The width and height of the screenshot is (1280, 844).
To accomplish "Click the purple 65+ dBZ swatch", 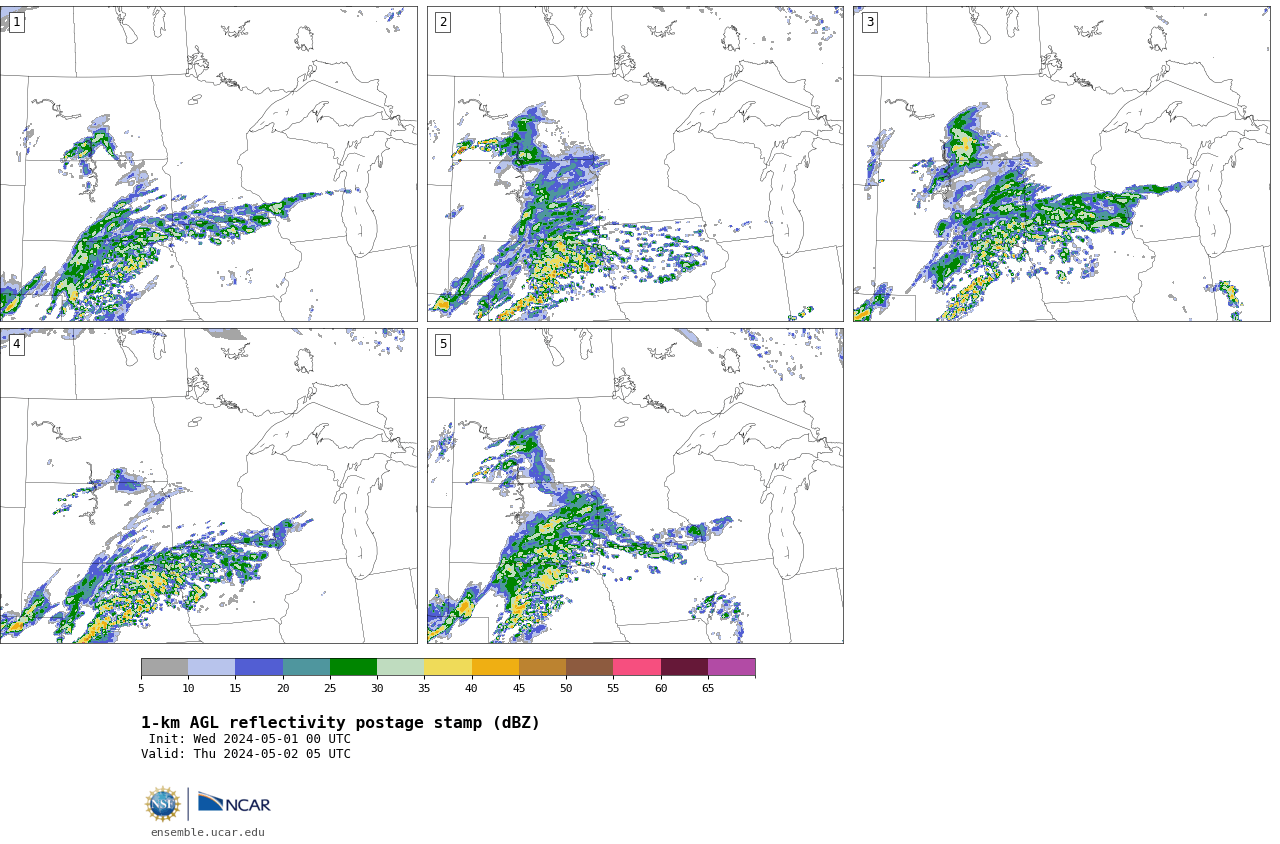I will (731, 667).
